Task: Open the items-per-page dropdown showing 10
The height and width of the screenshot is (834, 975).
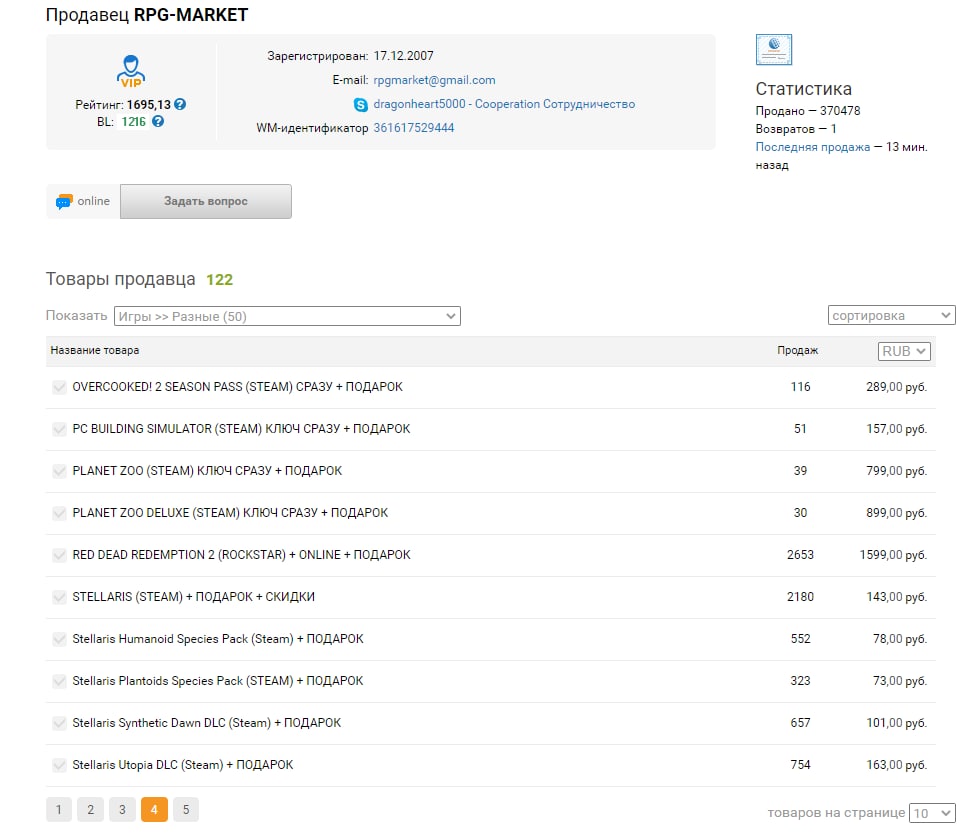Action: pos(932,813)
